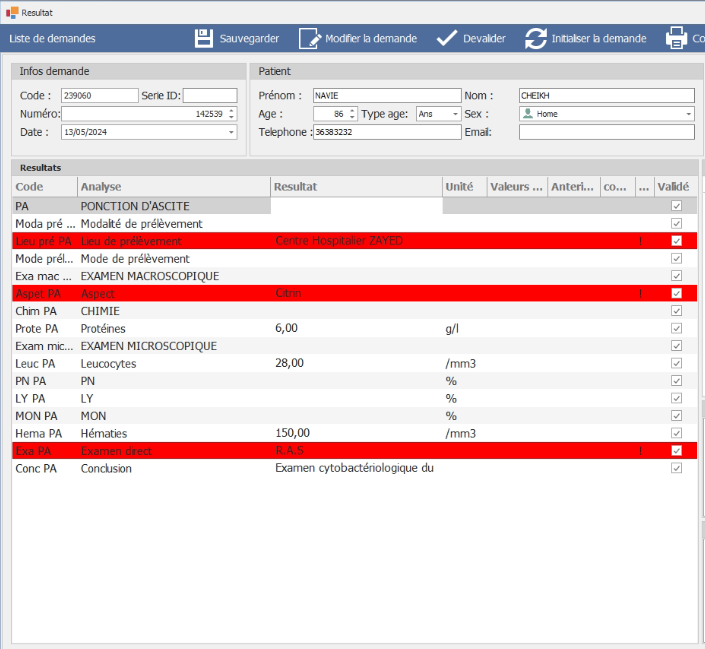Click into the Email input field
Viewport: 705px width, 649px height.
606,132
